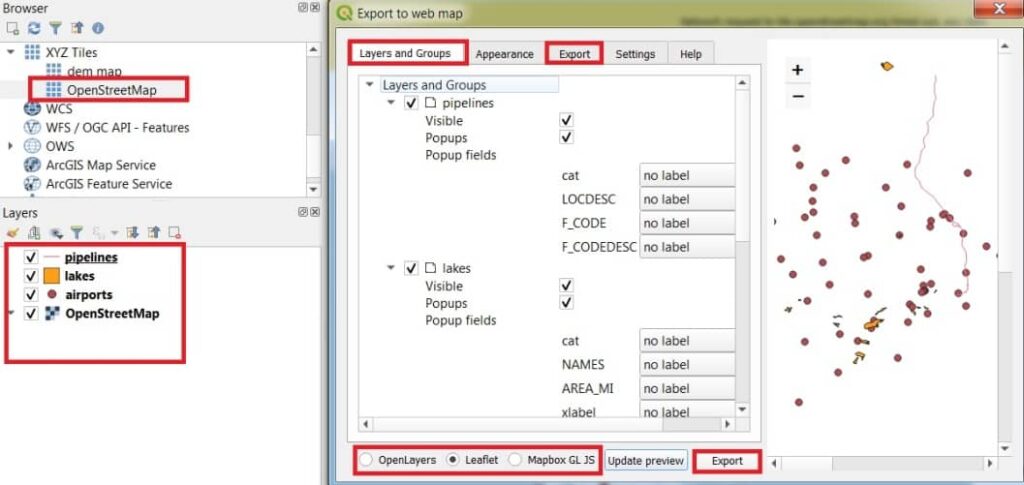1024x485 pixels.
Task: Open Browser item properties info icon
Action: [x=98, y=28]
